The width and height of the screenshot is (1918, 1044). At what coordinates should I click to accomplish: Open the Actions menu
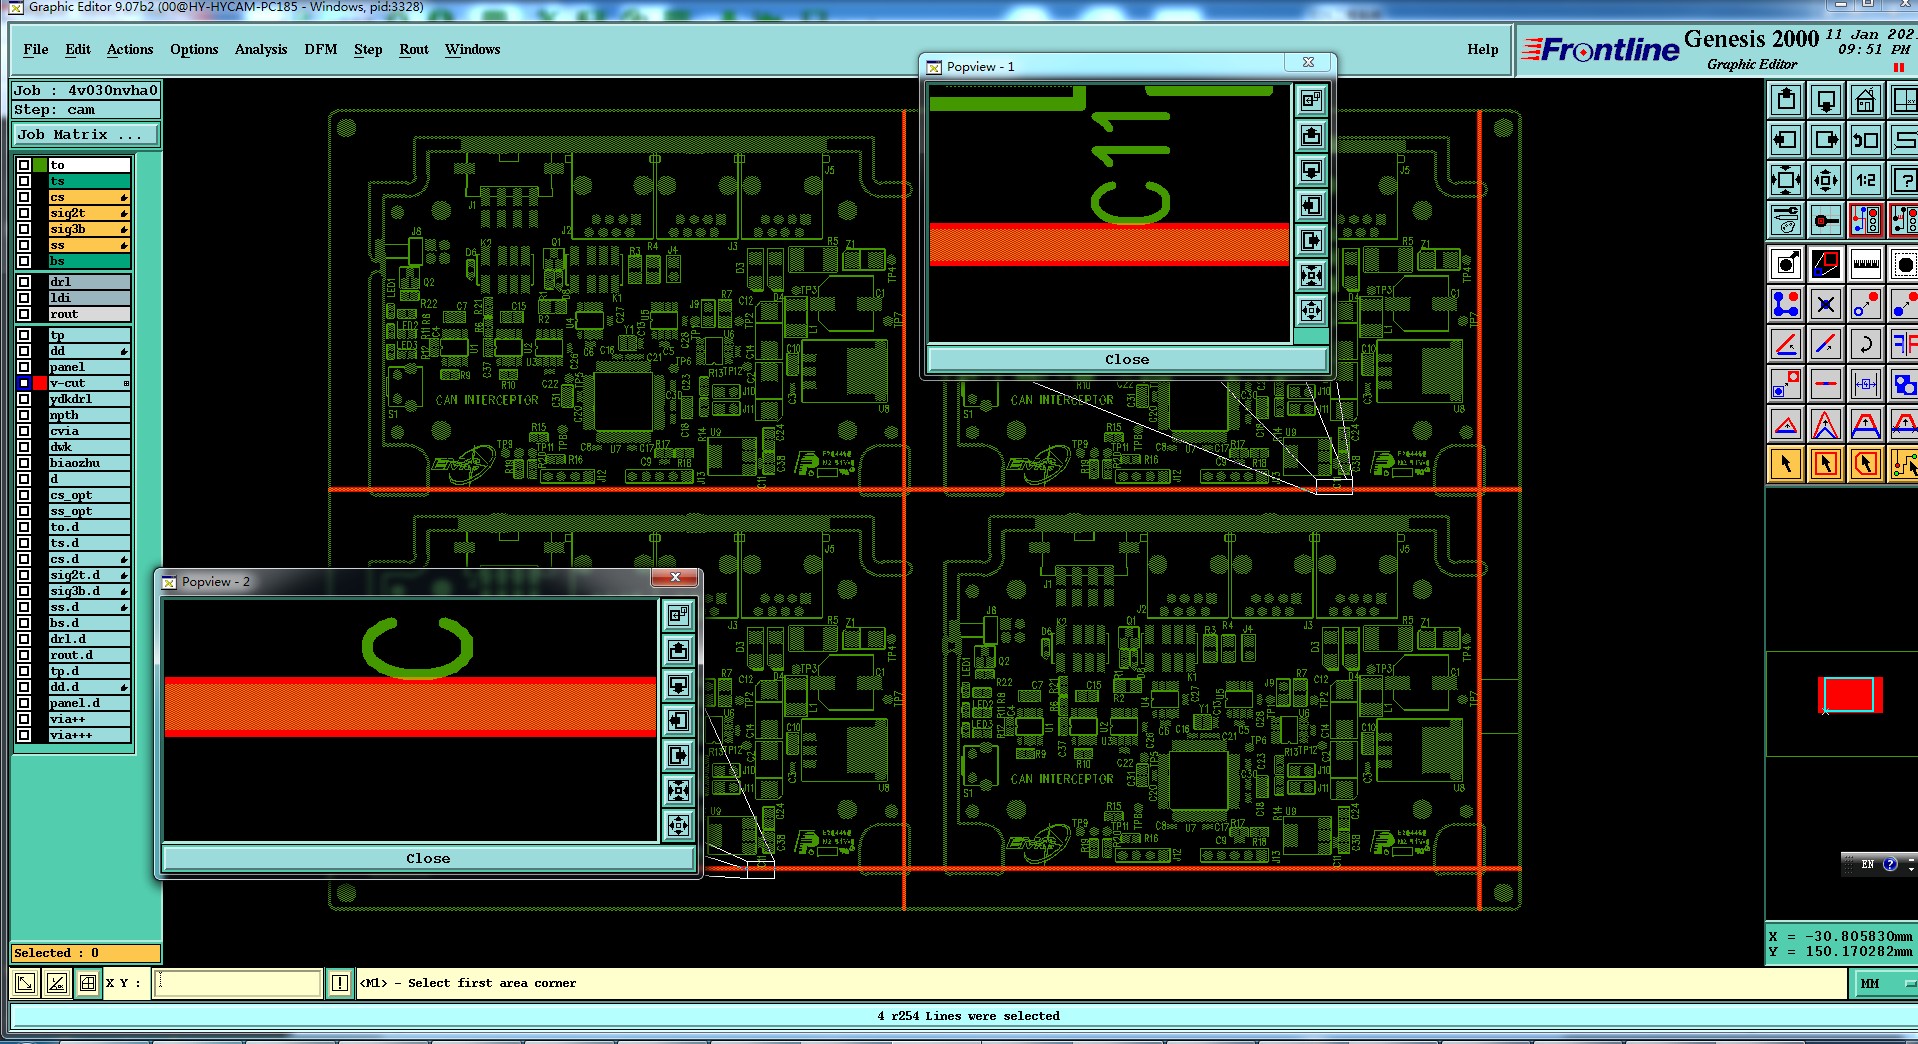pyautogui.click(x=130, y=49)
